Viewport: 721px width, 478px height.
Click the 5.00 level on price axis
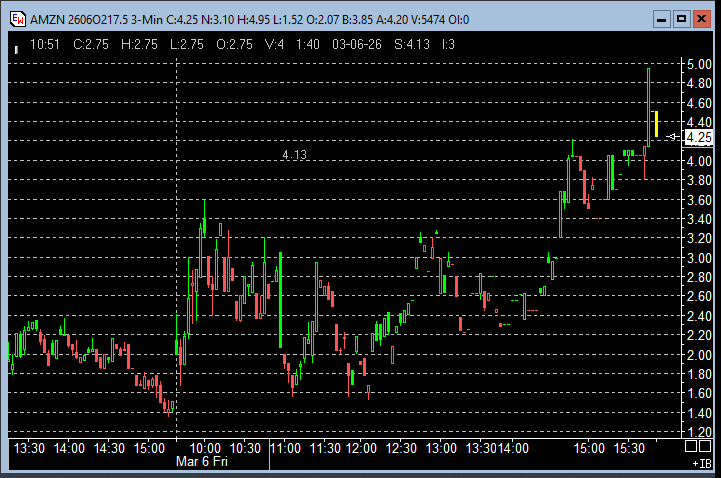click(698, 64)
